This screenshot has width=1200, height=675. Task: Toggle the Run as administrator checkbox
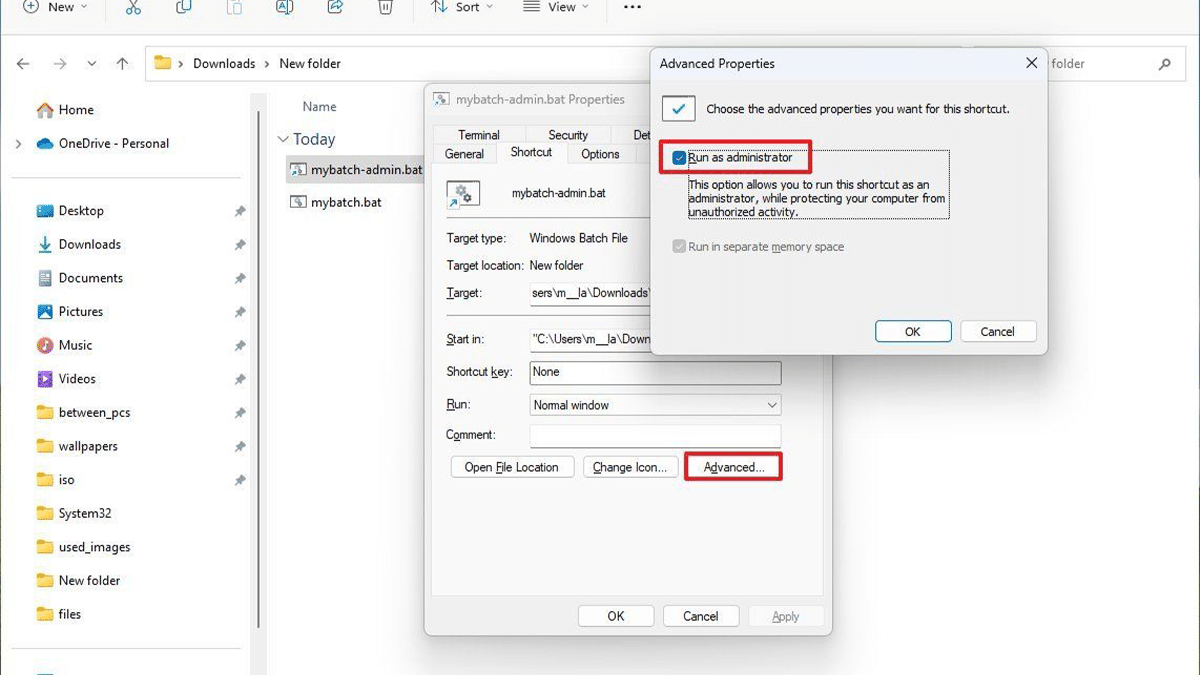click(680, 158)
